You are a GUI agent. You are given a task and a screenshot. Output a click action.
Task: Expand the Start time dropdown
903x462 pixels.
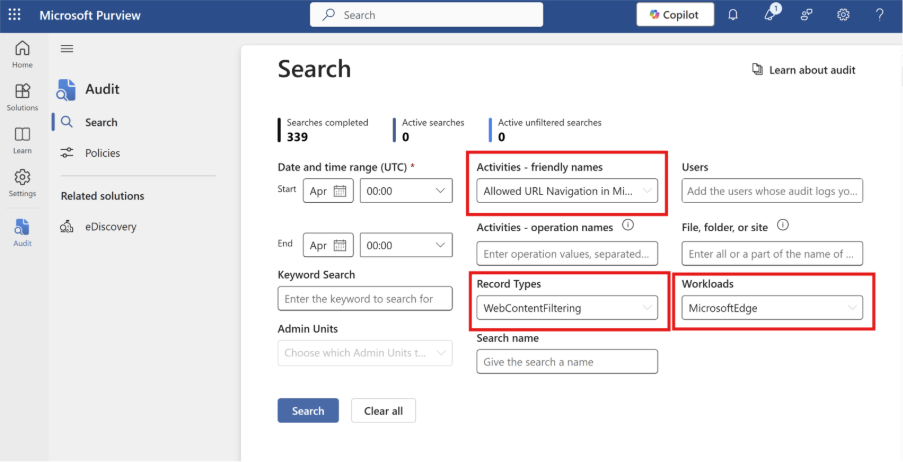406,191
